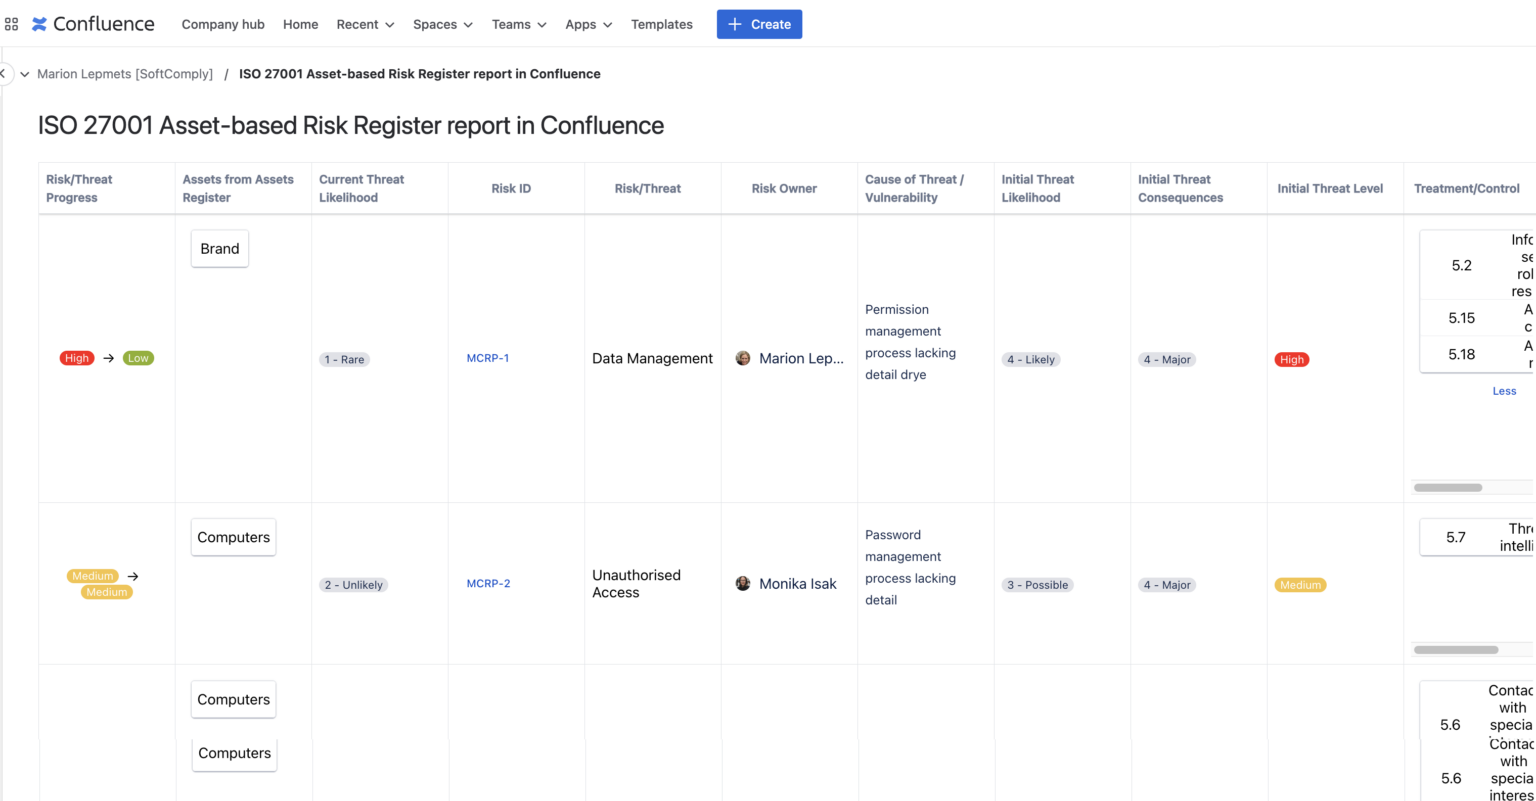Open the Confluence app switcher grid

pos(11,24)
